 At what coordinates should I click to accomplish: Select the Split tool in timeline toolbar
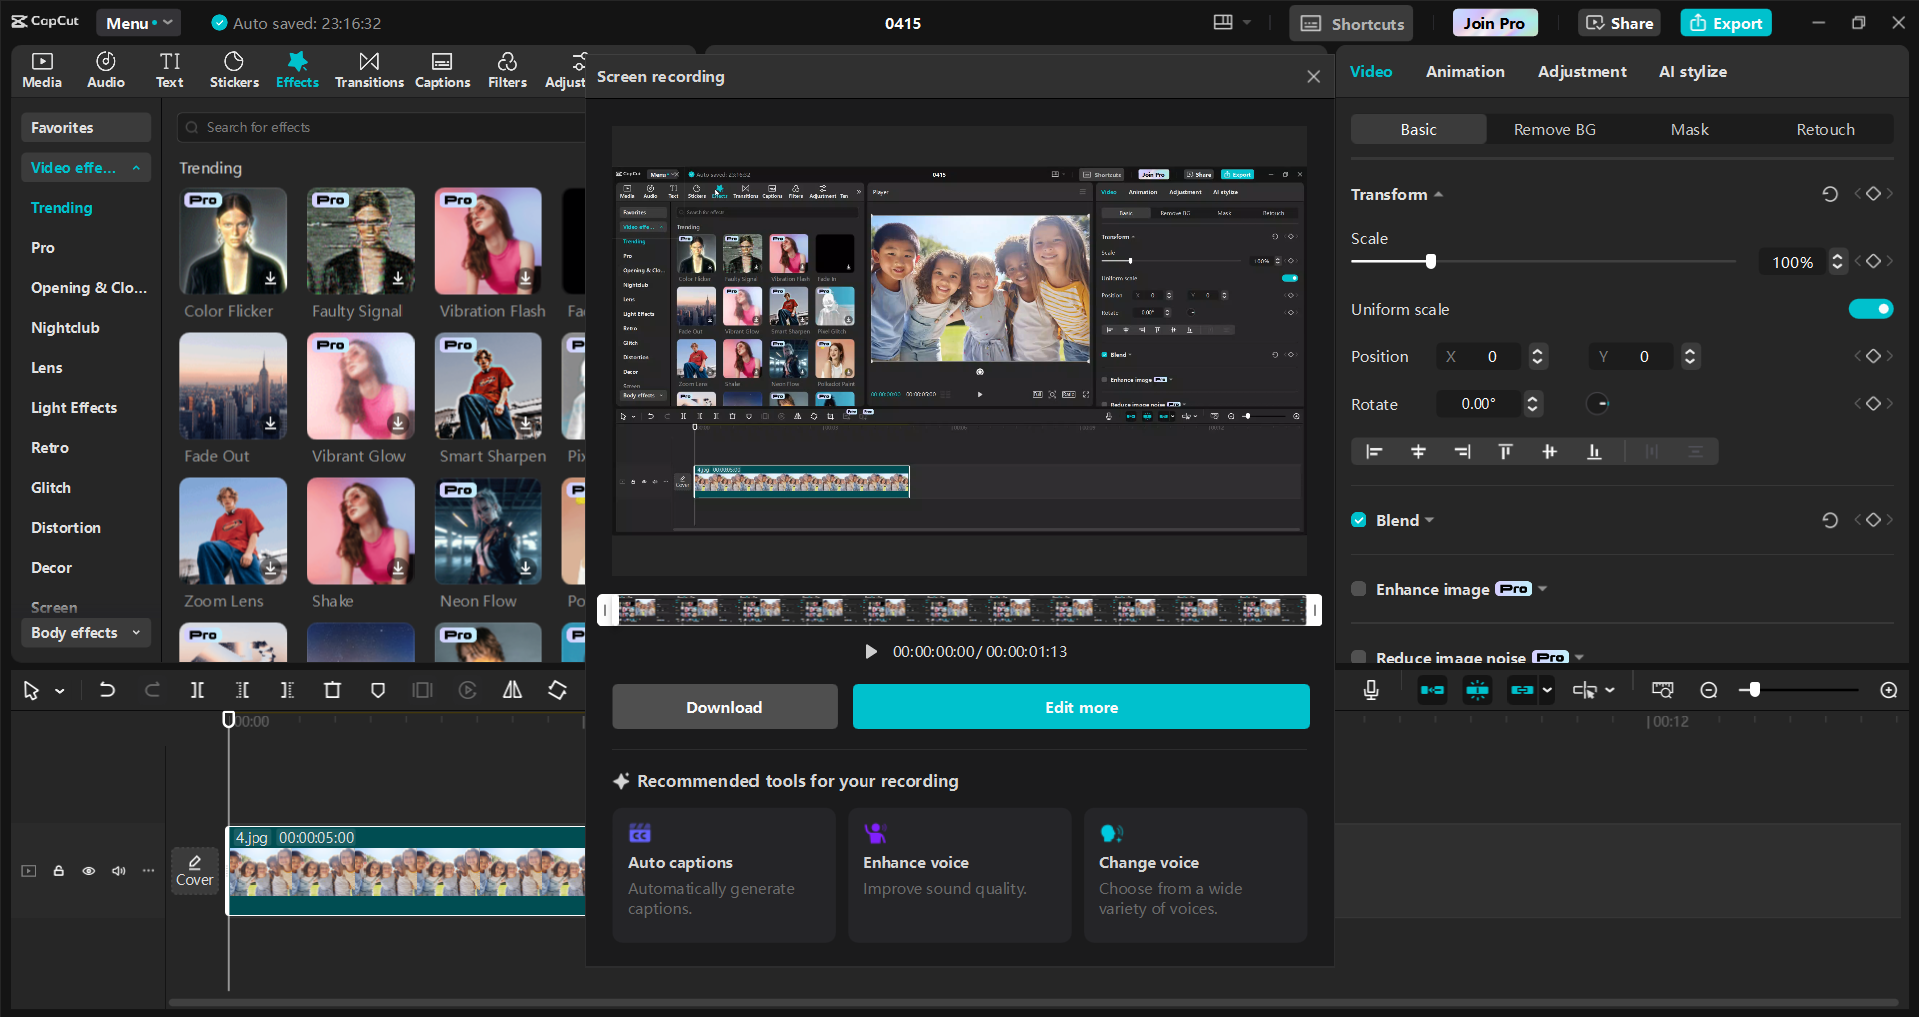(197, 690)
